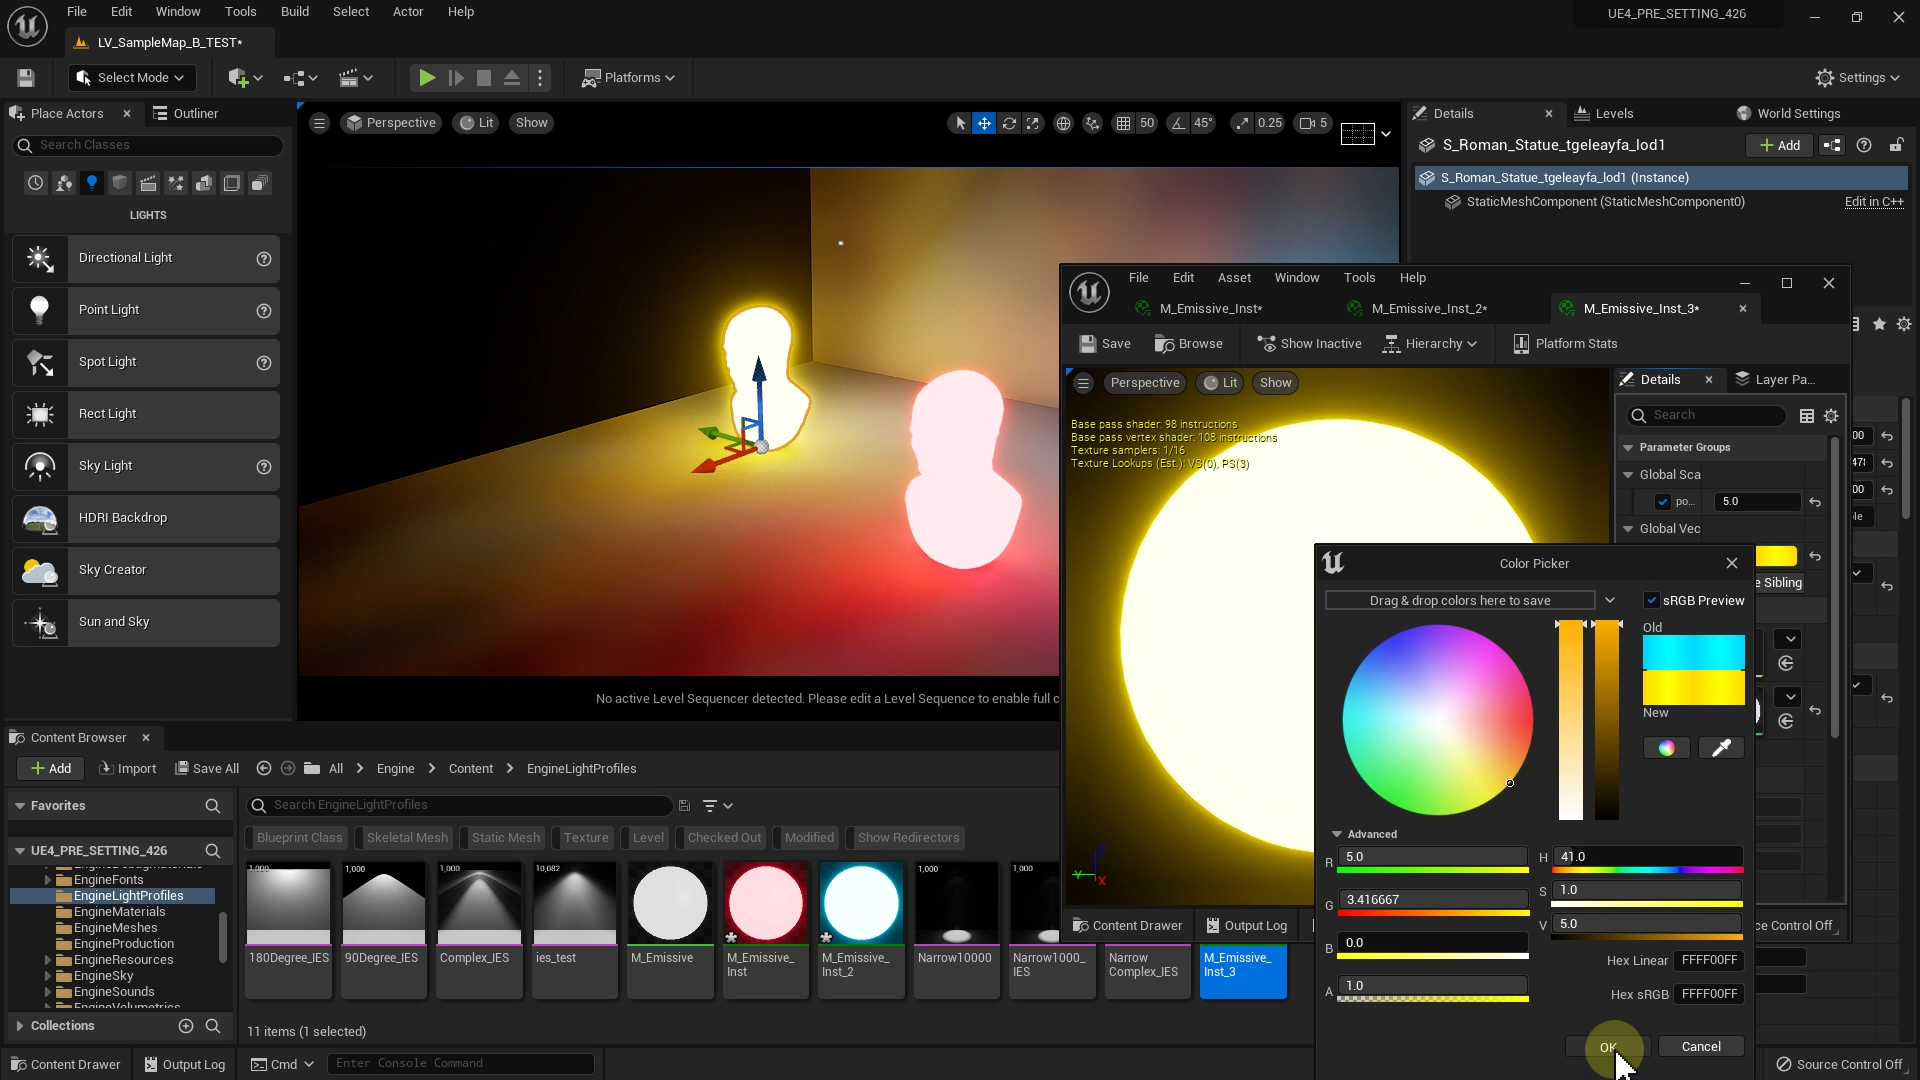Select the M_Emissive_Inst_2 asset thumbnail
This screenshot has width=1920, height=1080.
[x=860, y=905]
